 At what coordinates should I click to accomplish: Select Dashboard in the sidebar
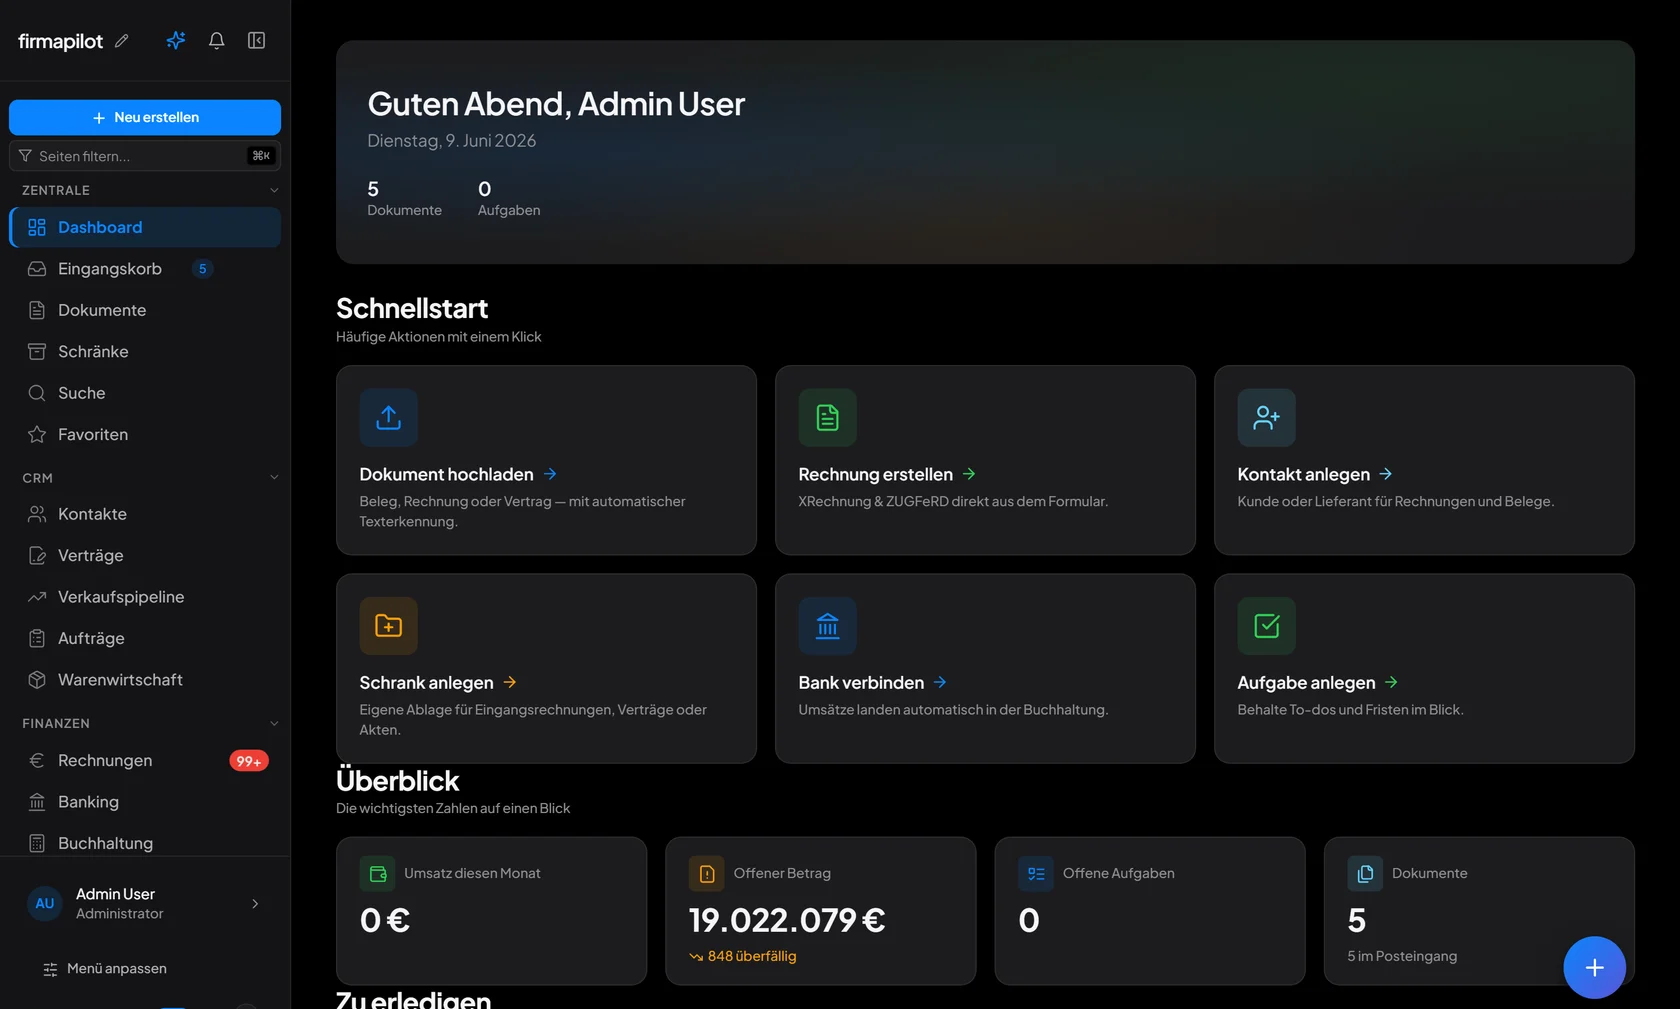point(145,227)
